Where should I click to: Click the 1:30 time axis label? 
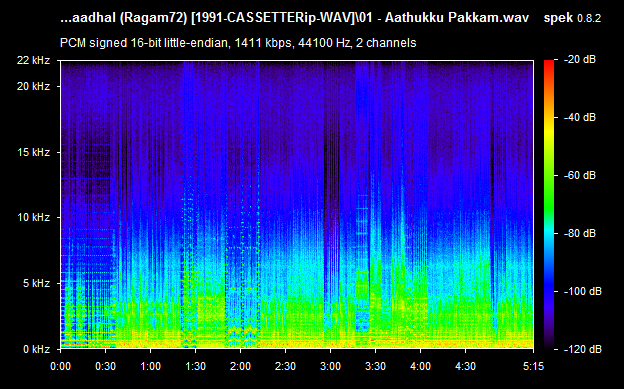tap(195, 366)
